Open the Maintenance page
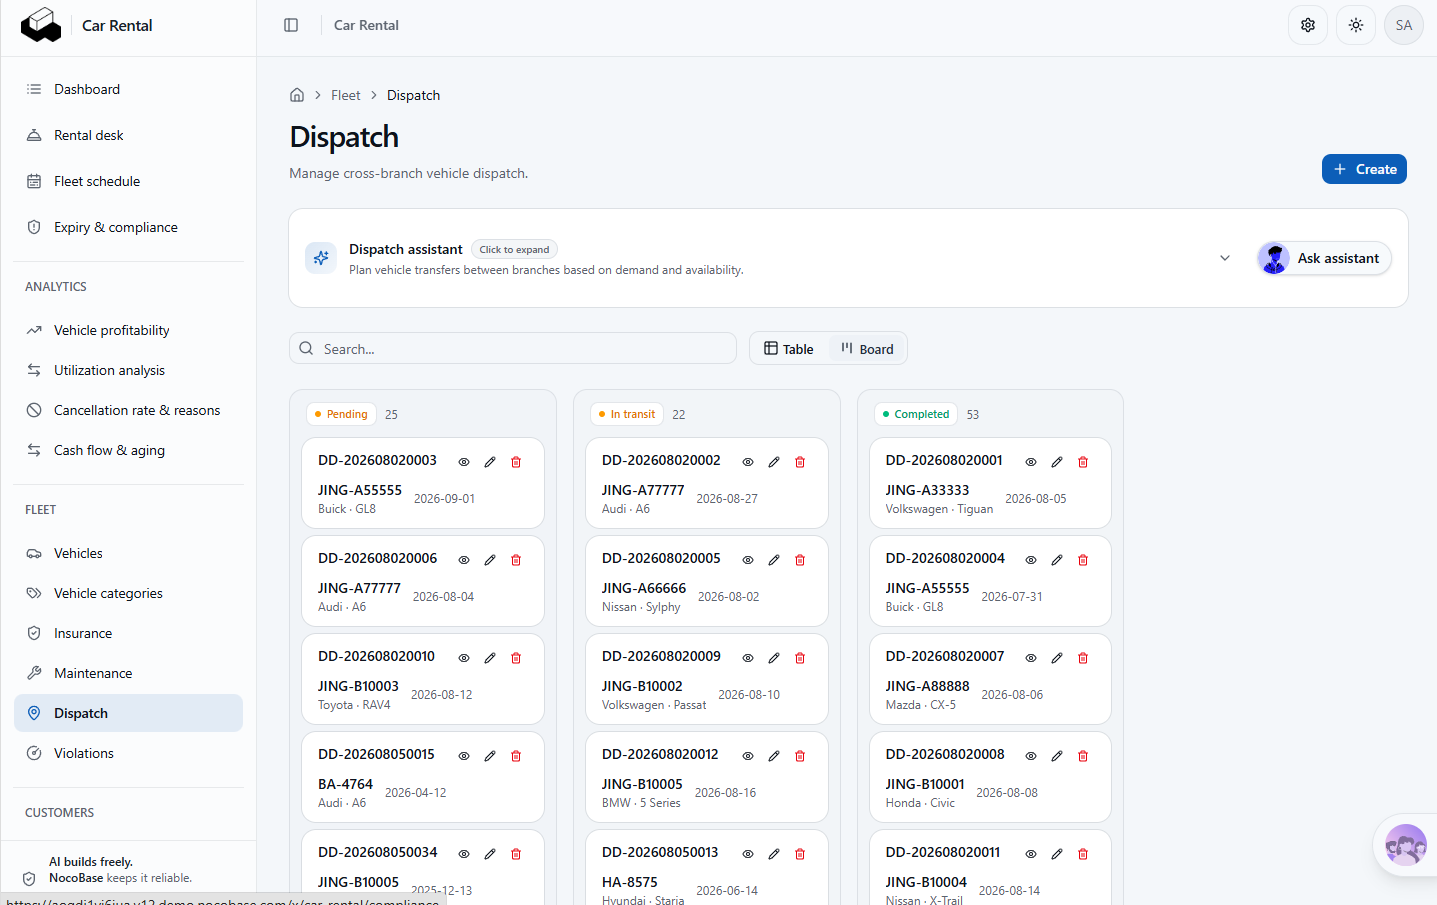This screenshot has width=1437, height=905. click(x=129, y=673)
